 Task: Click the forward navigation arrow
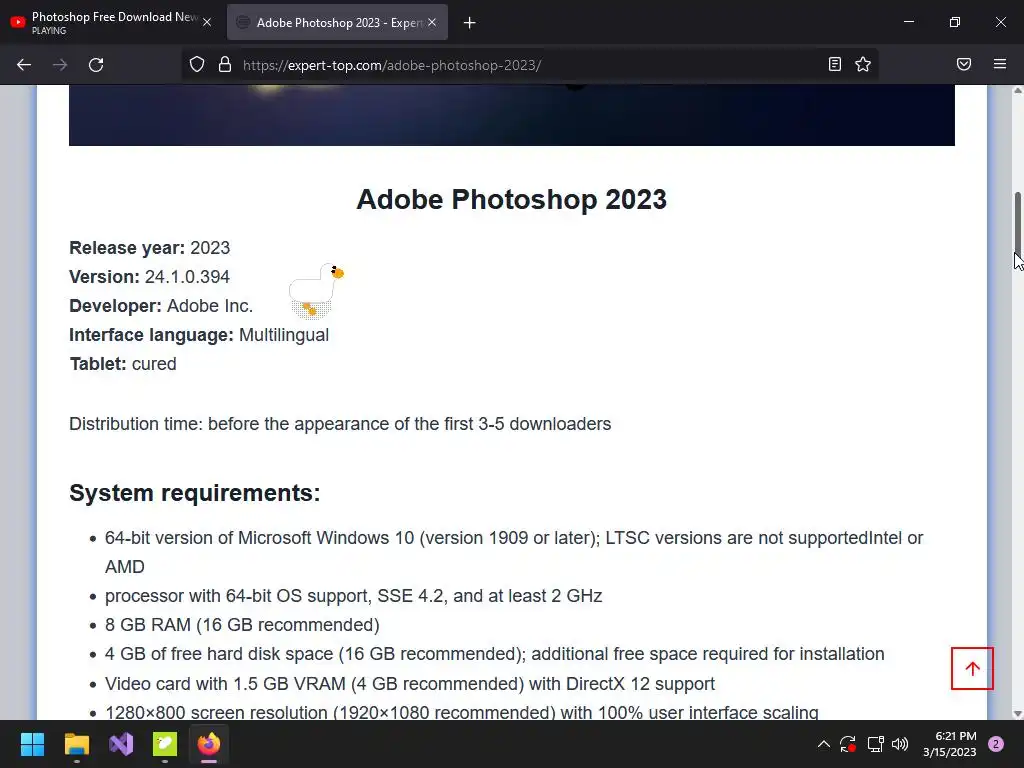60,65
